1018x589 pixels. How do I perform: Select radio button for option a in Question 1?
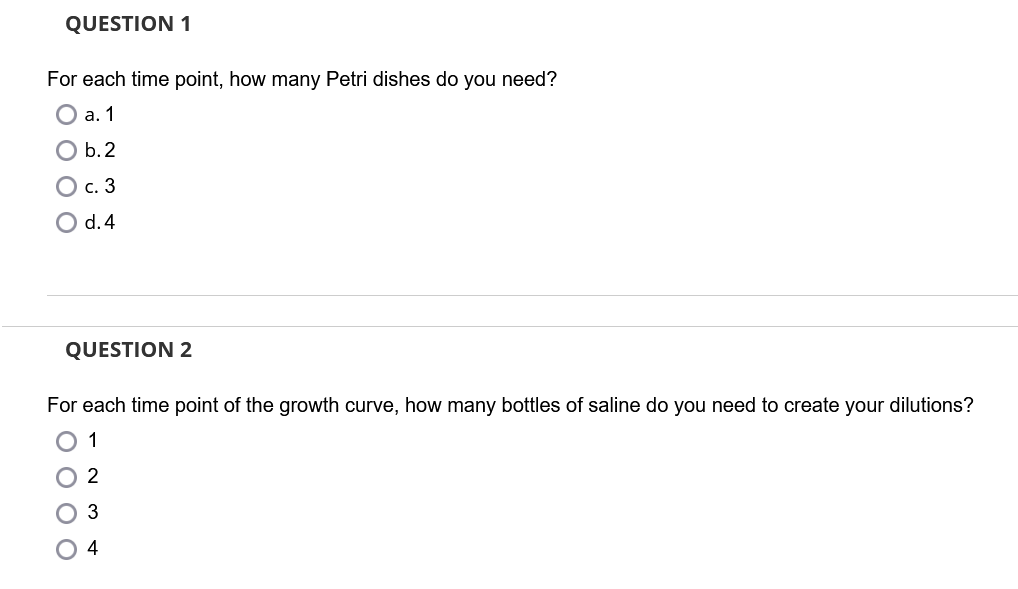click(66, 115)
